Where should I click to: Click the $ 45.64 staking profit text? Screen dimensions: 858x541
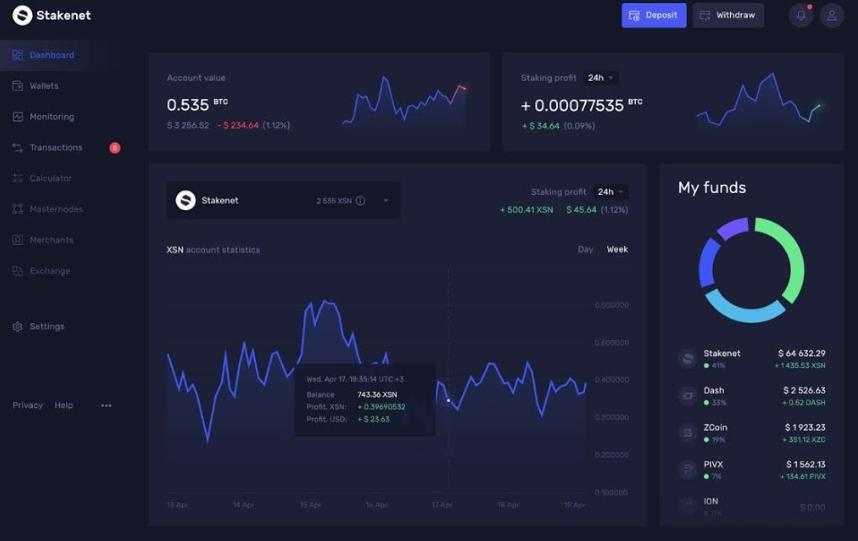581,210
